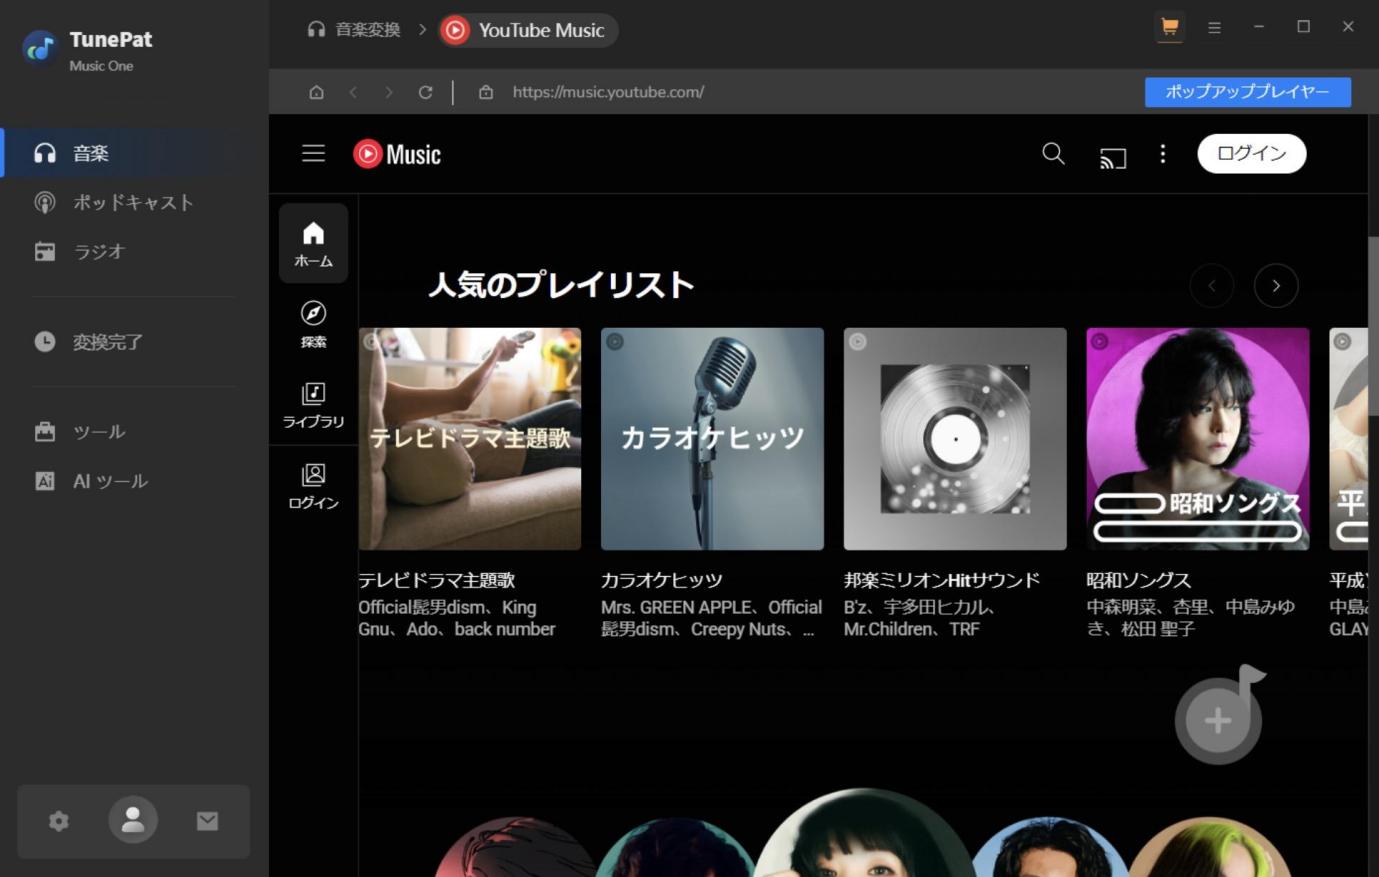Click the 中森明菜、杏里 artist text
The width and height of the screenshot is (1379, 877).
coord(1190,618)
